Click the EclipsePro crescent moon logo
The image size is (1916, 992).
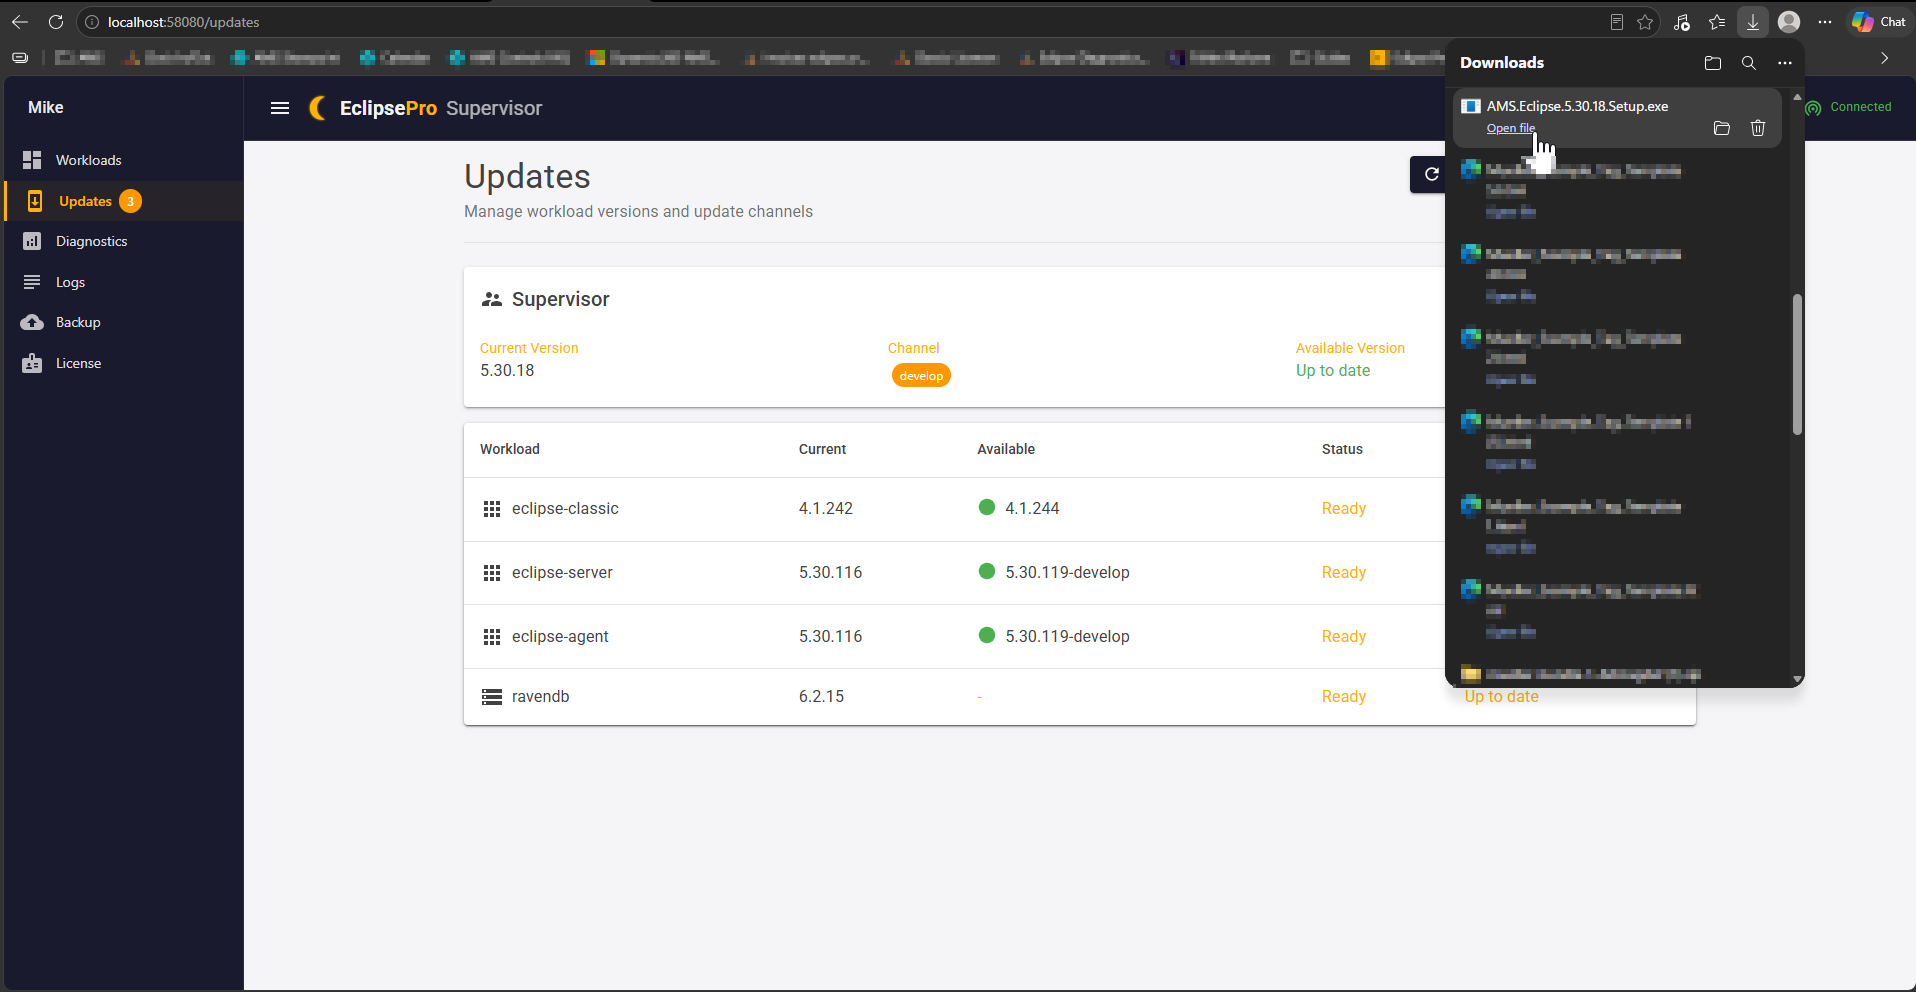coord(318,108)
